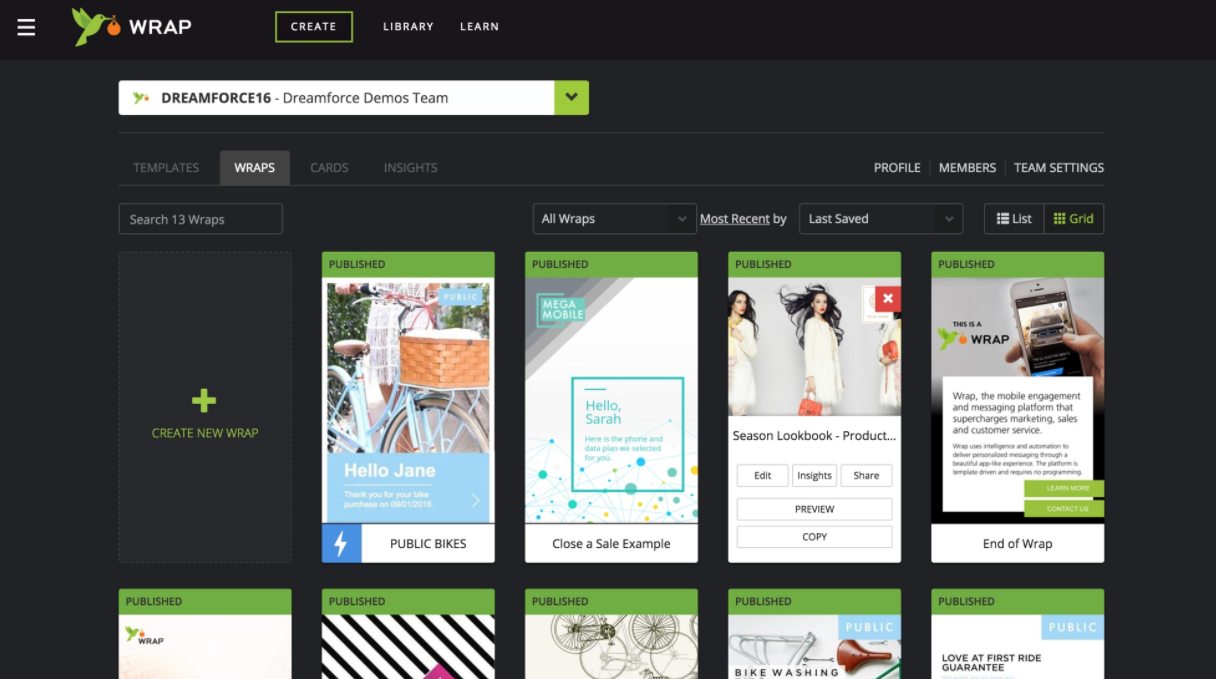Open the bicycle sketch wrap thumbnail
Screen dimensions: 1216x679
point(611,646)
